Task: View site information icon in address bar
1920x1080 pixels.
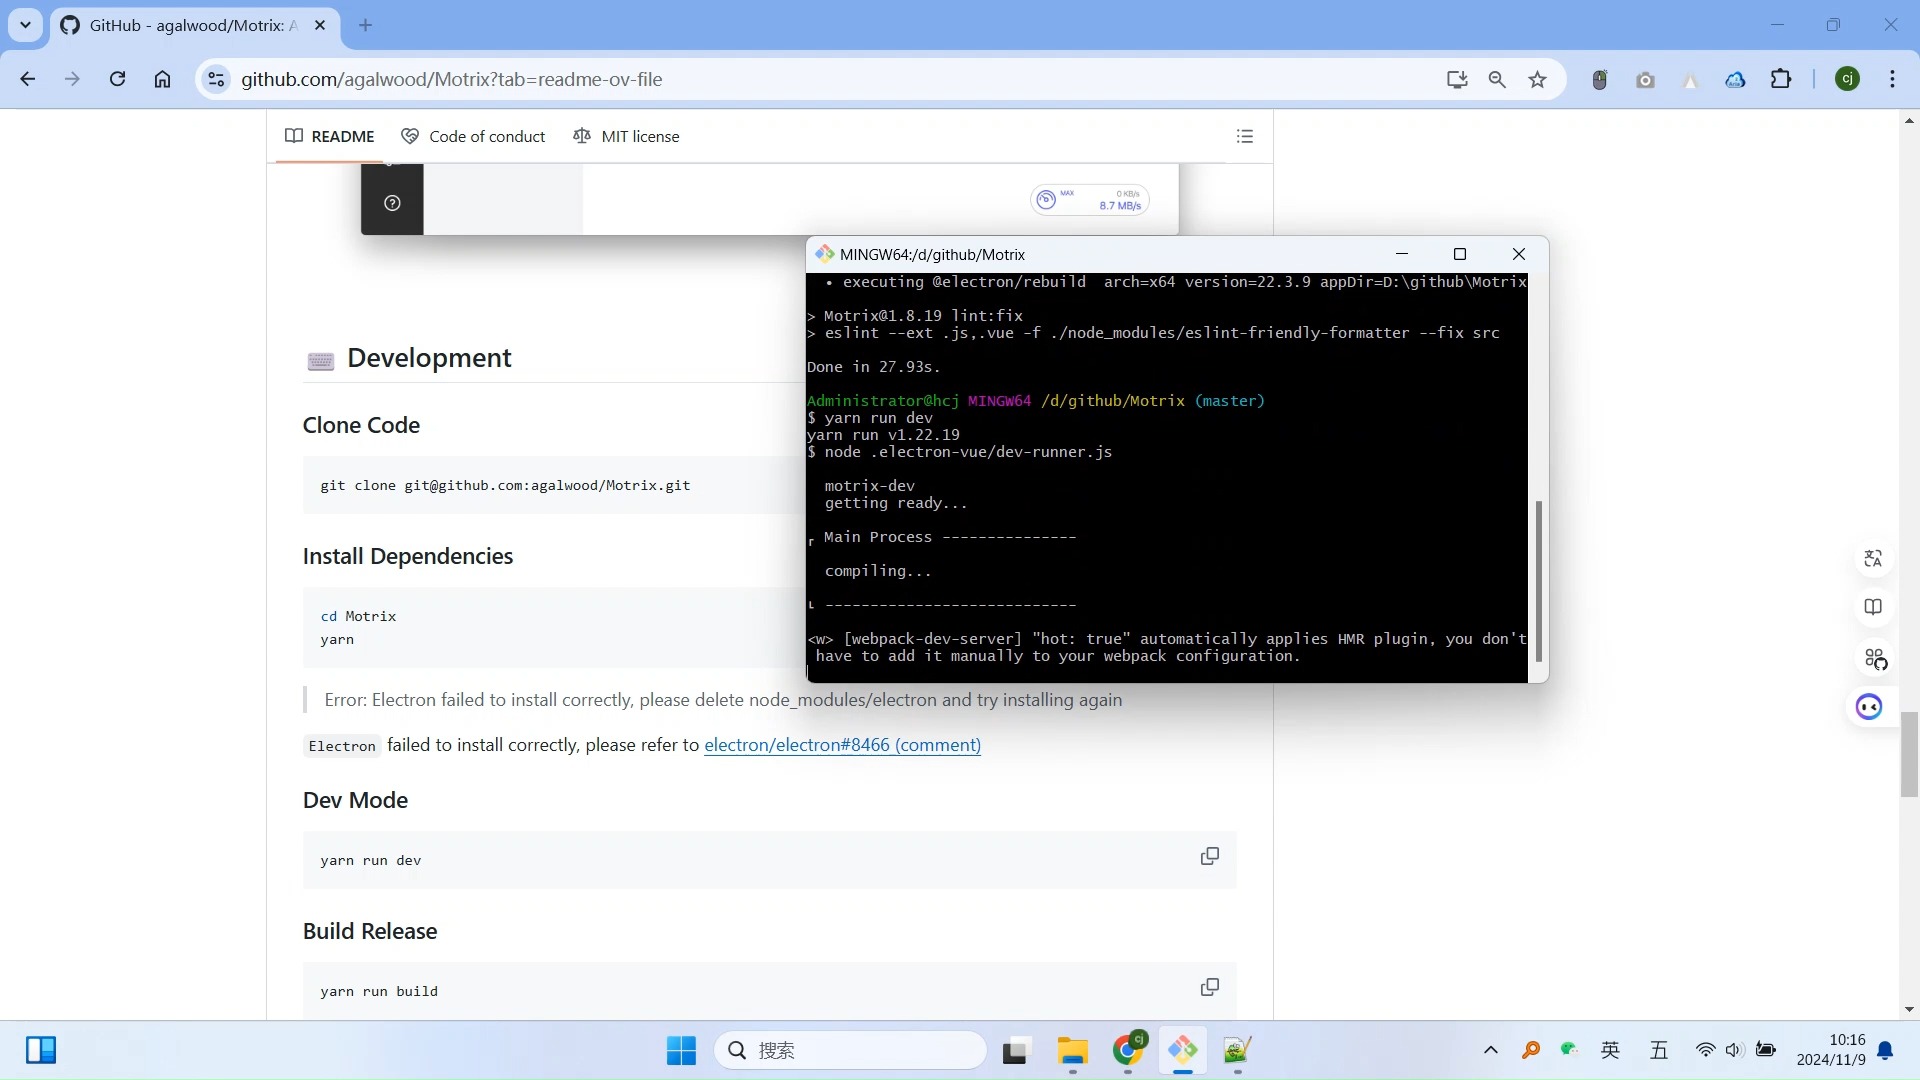Action: click(x=216, y=79)
